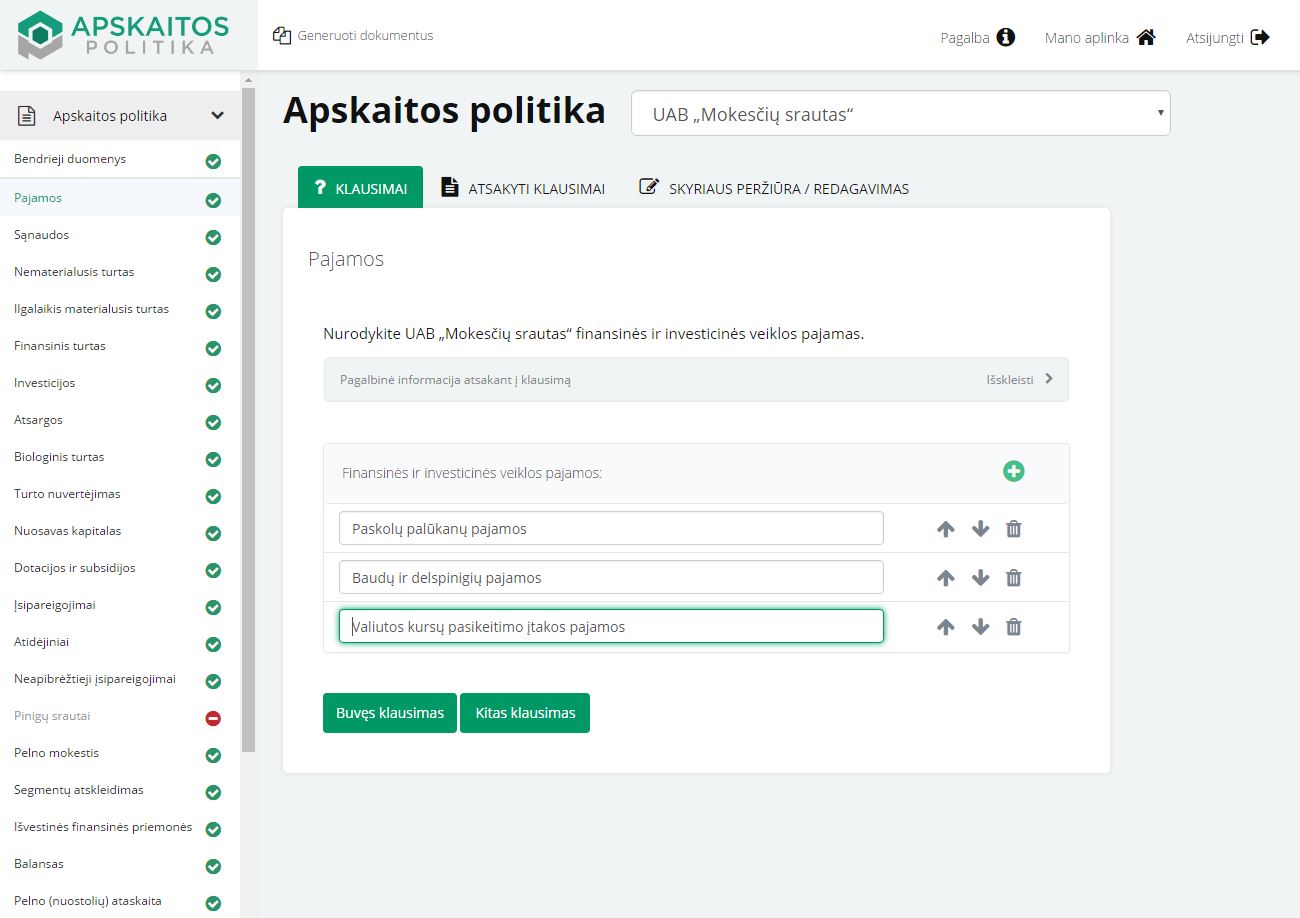Click the Paskolų palūkanų pajamos input field

(611, 528)
